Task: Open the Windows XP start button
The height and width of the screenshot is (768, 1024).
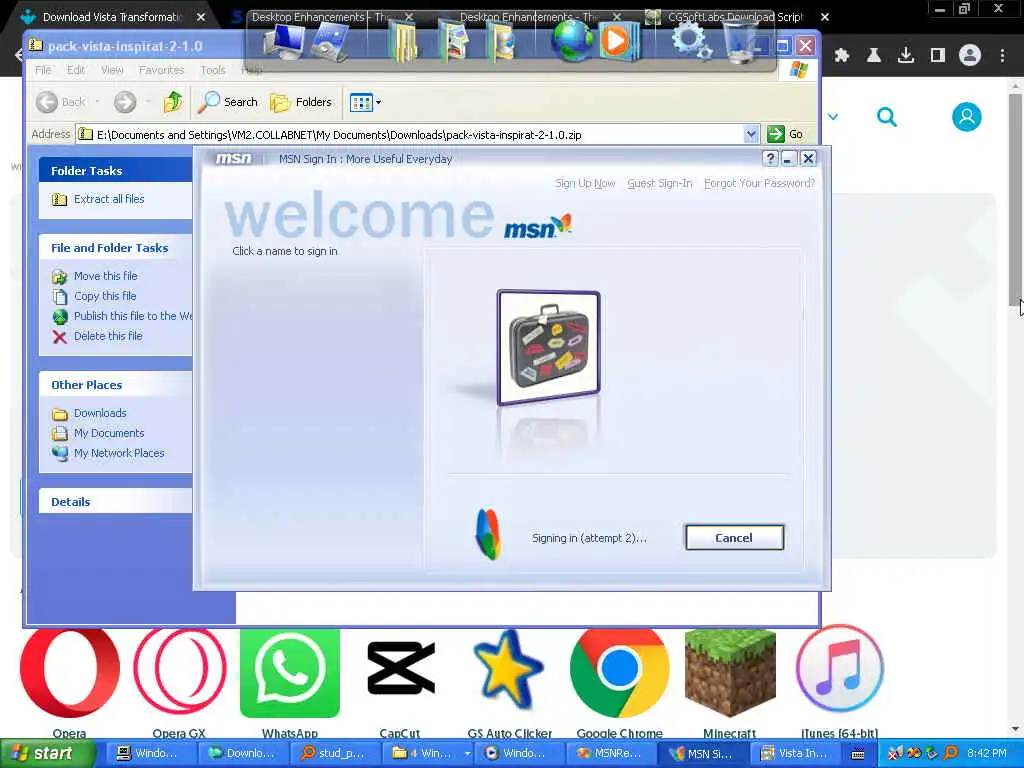Action: (x=46, y=754)
